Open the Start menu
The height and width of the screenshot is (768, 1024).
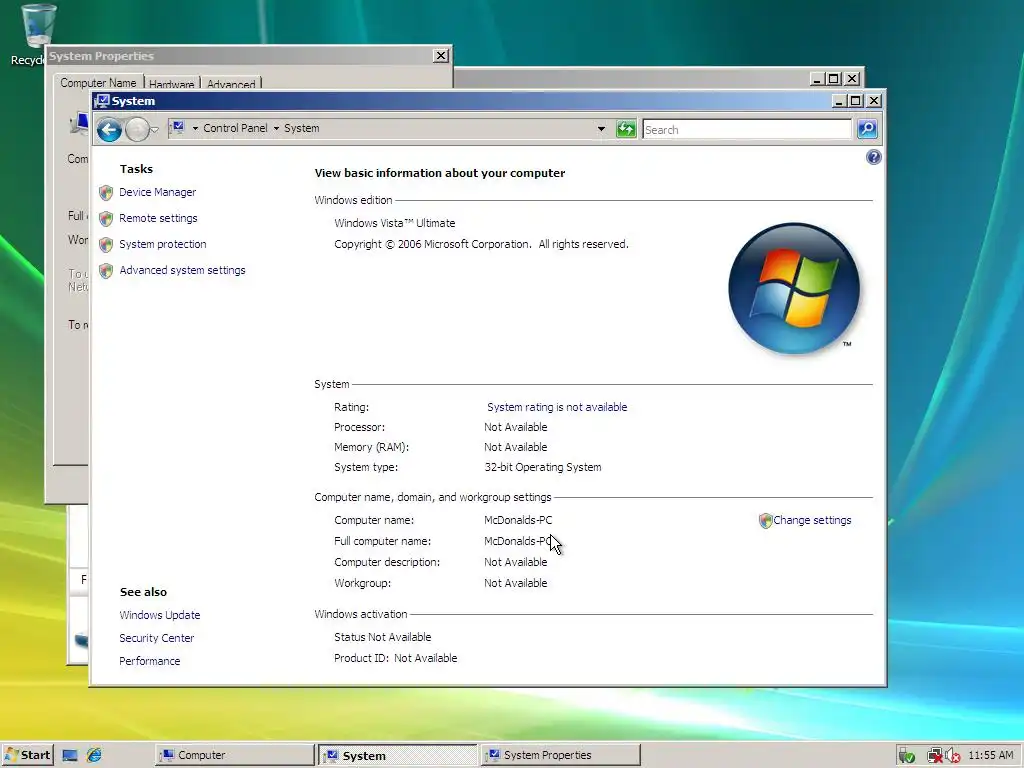coord(27,755)
